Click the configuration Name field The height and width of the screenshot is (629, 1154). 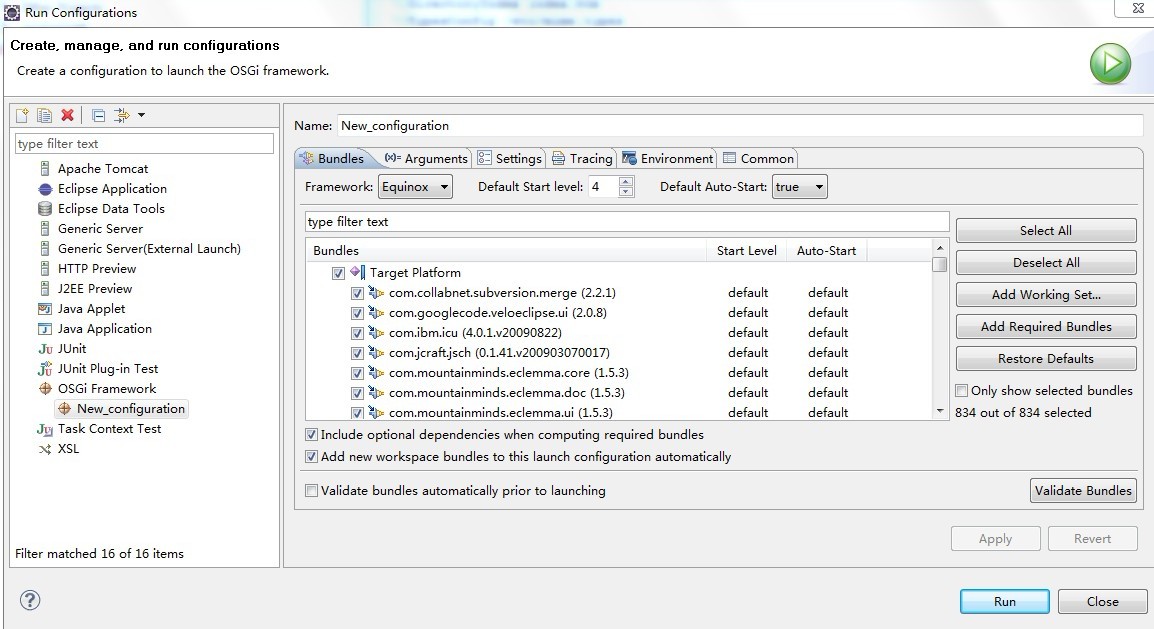tap(740, 126)
